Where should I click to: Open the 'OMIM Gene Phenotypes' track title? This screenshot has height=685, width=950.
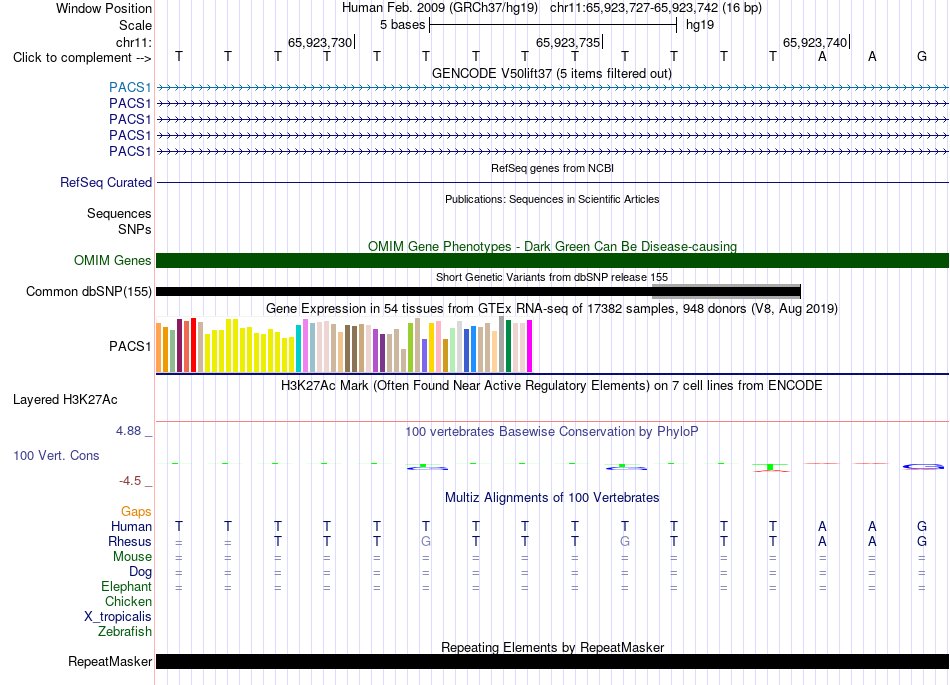tap(552, 247)
